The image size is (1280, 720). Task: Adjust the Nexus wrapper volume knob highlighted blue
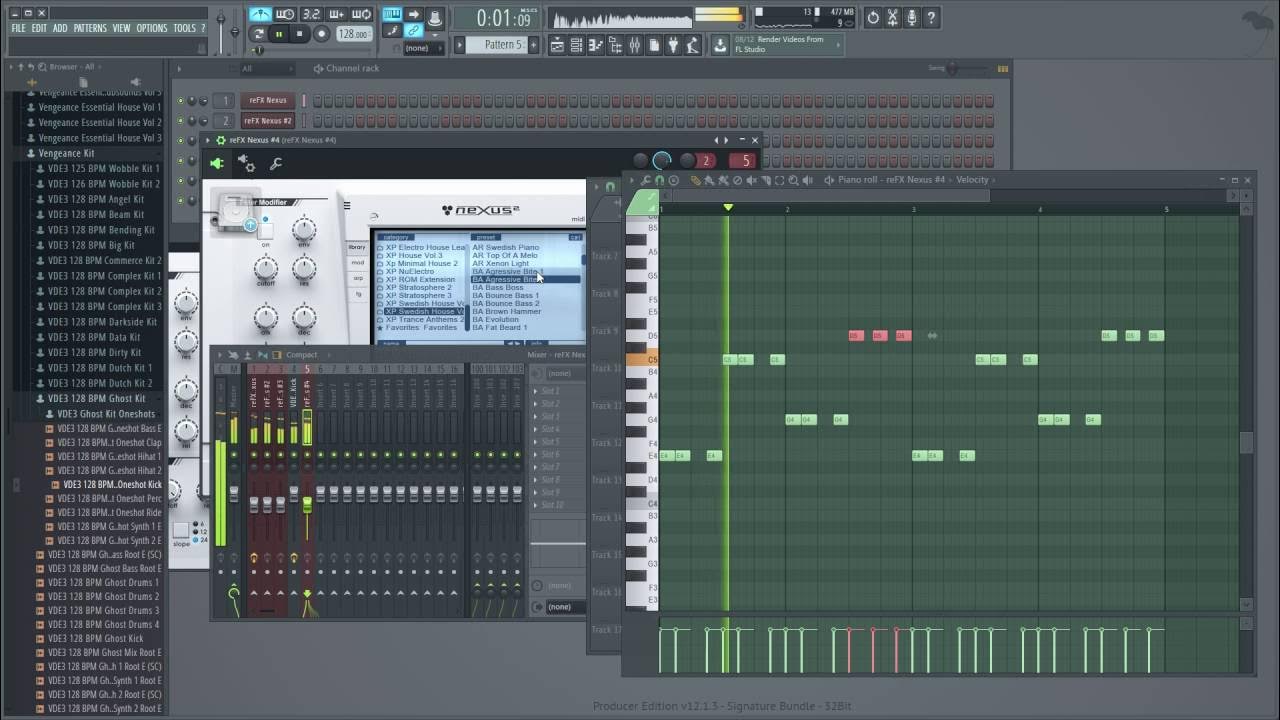(x=662, y=161)
